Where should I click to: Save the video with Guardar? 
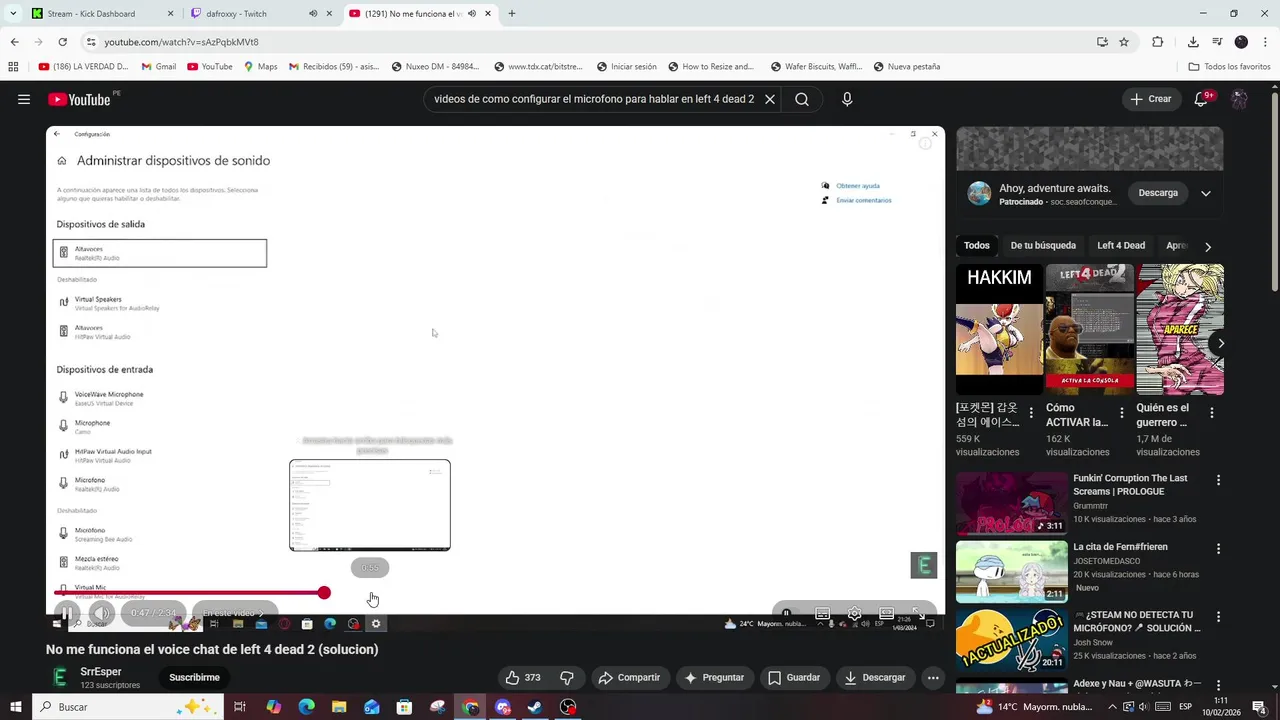click(794, 677)
